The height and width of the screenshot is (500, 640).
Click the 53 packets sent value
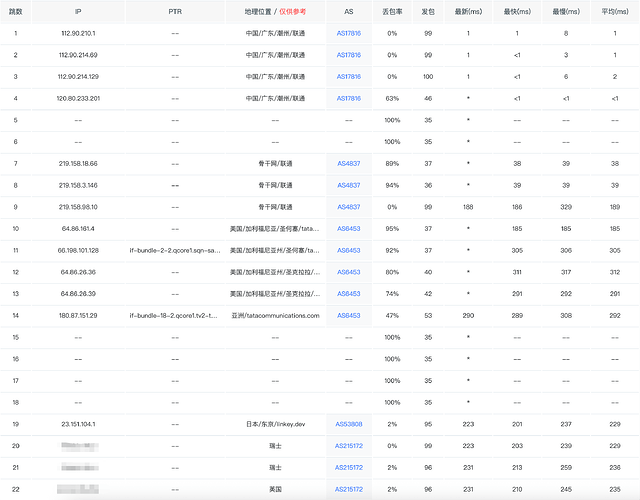click(x=428, y=316)
